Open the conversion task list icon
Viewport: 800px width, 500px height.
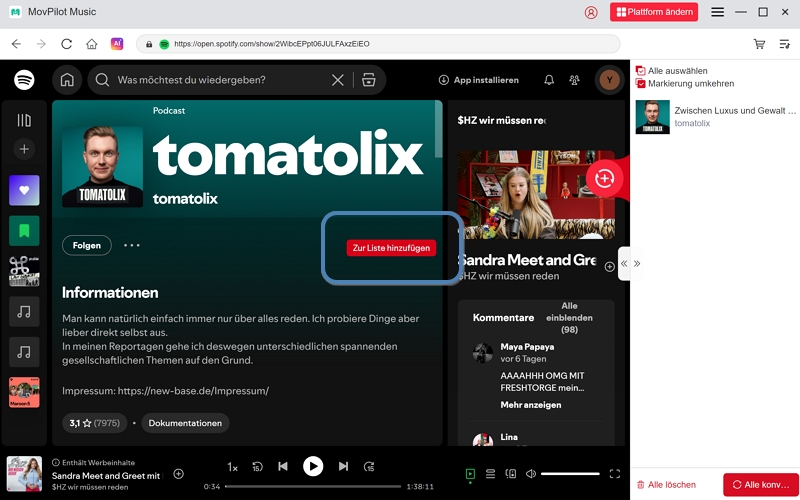[785, 44]
